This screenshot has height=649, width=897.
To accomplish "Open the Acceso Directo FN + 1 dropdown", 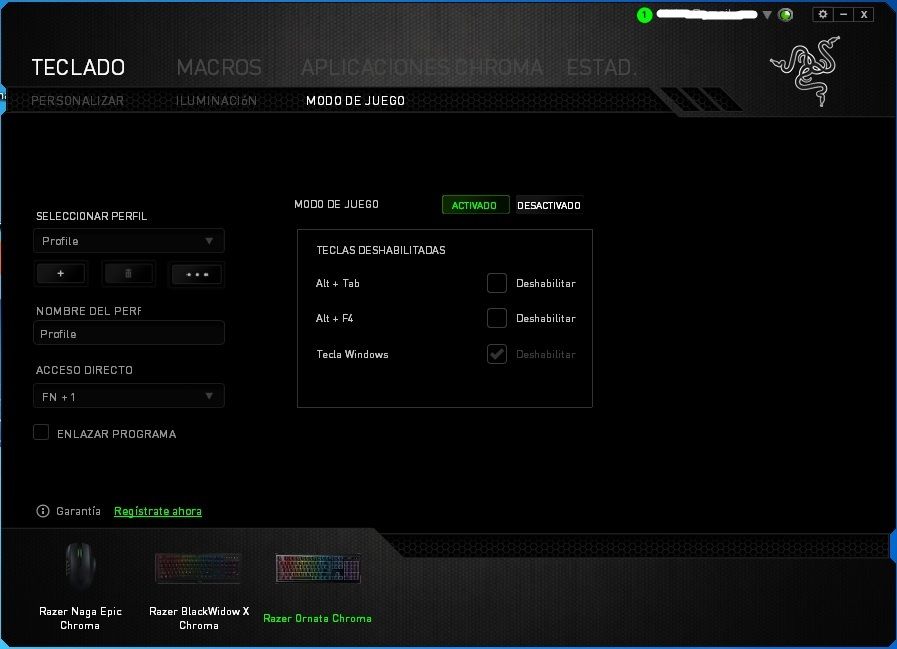I will click(x=128, y=396).
